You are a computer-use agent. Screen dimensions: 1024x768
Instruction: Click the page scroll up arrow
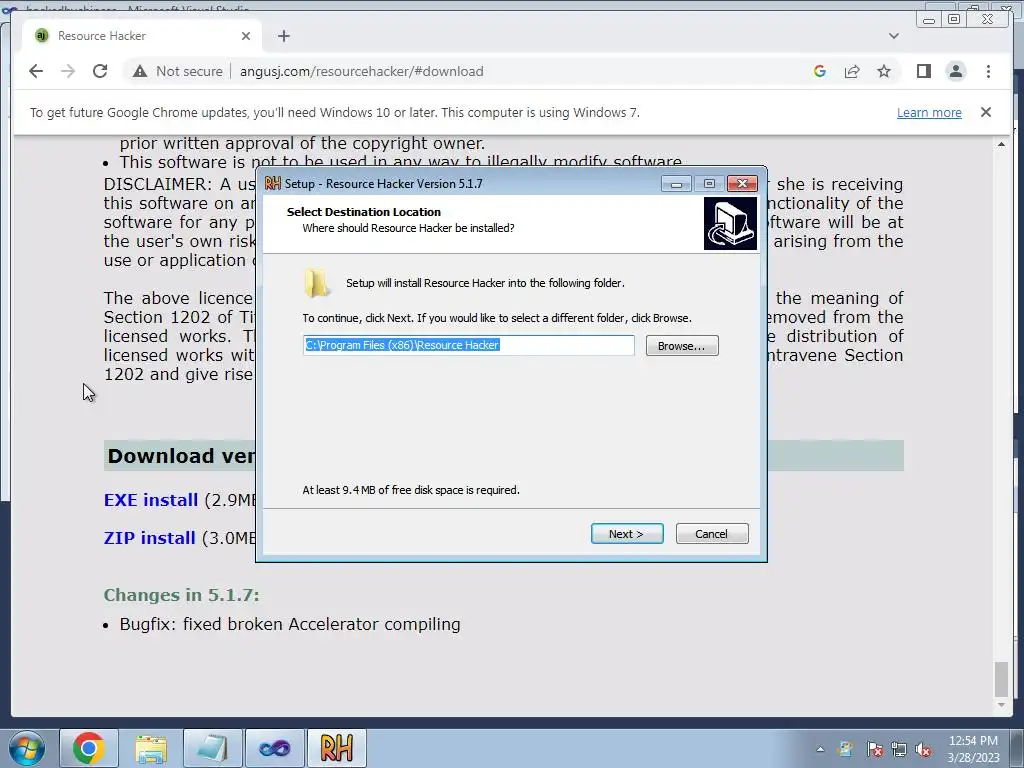coord(1001,144)
